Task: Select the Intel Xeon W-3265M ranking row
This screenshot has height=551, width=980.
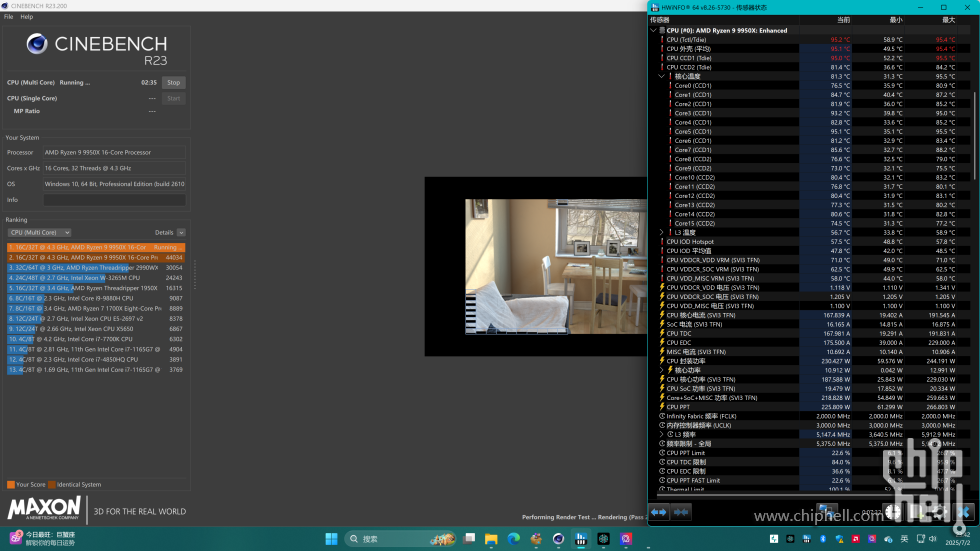Action: pyautogui.click(x=96, y=278)
